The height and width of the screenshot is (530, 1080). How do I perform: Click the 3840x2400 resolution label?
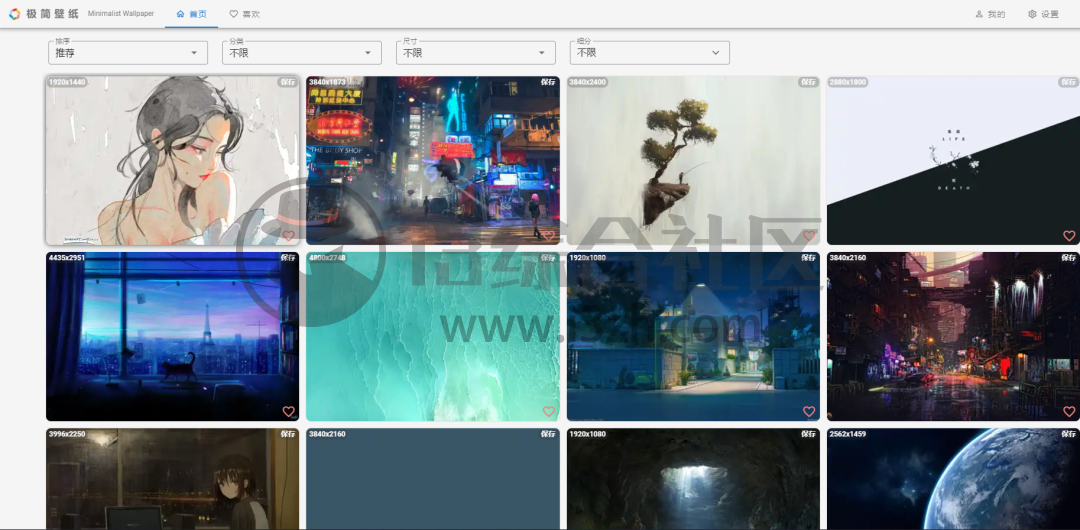pyautogui.click(x=588, y=82)
